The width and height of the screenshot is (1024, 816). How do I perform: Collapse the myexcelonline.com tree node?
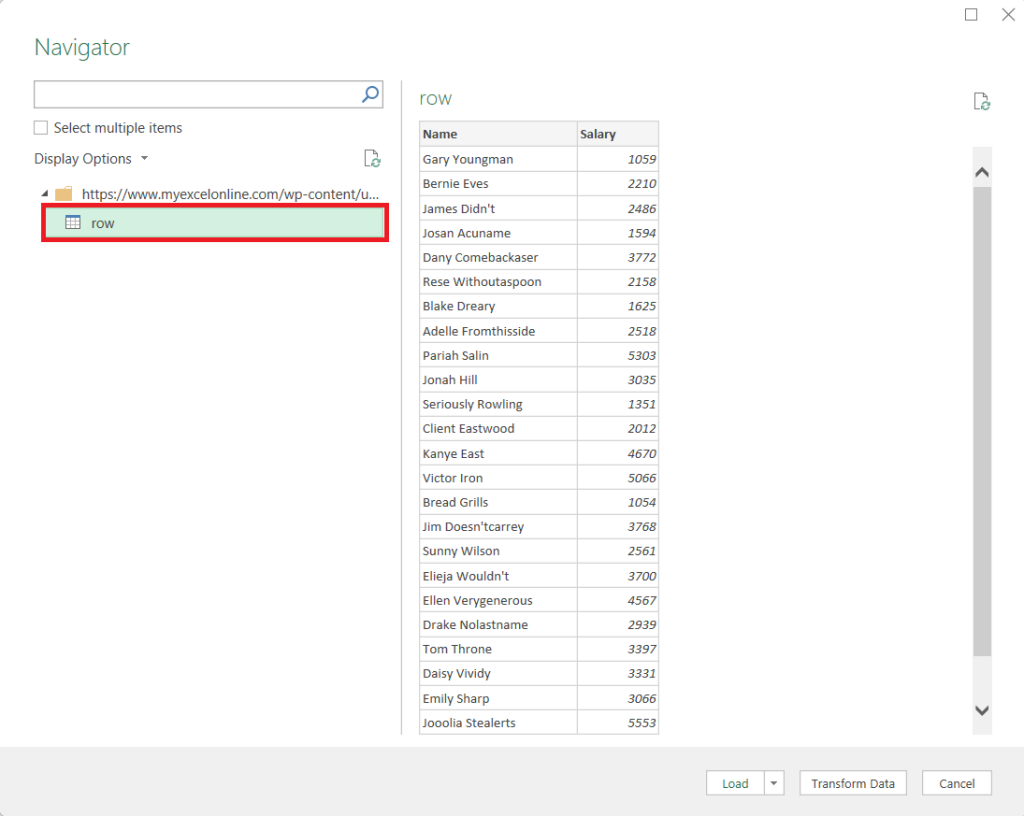click(x=44, y=193)
